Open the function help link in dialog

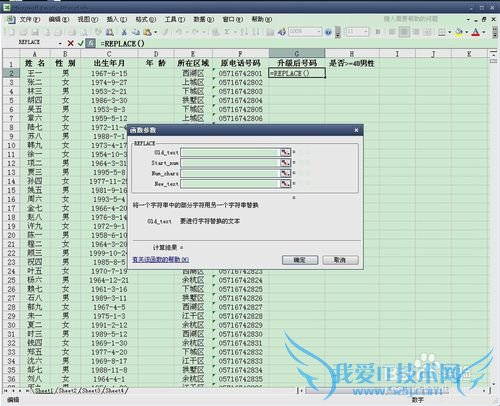[x=161, y=259]
